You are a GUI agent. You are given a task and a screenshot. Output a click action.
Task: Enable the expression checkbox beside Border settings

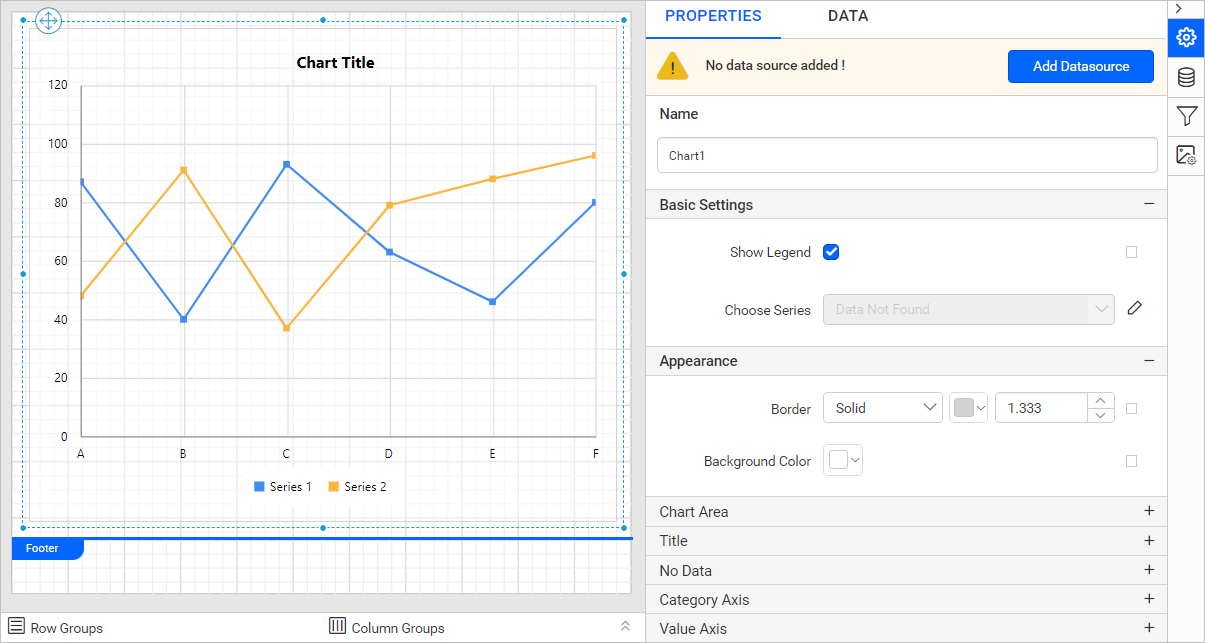1131,407
